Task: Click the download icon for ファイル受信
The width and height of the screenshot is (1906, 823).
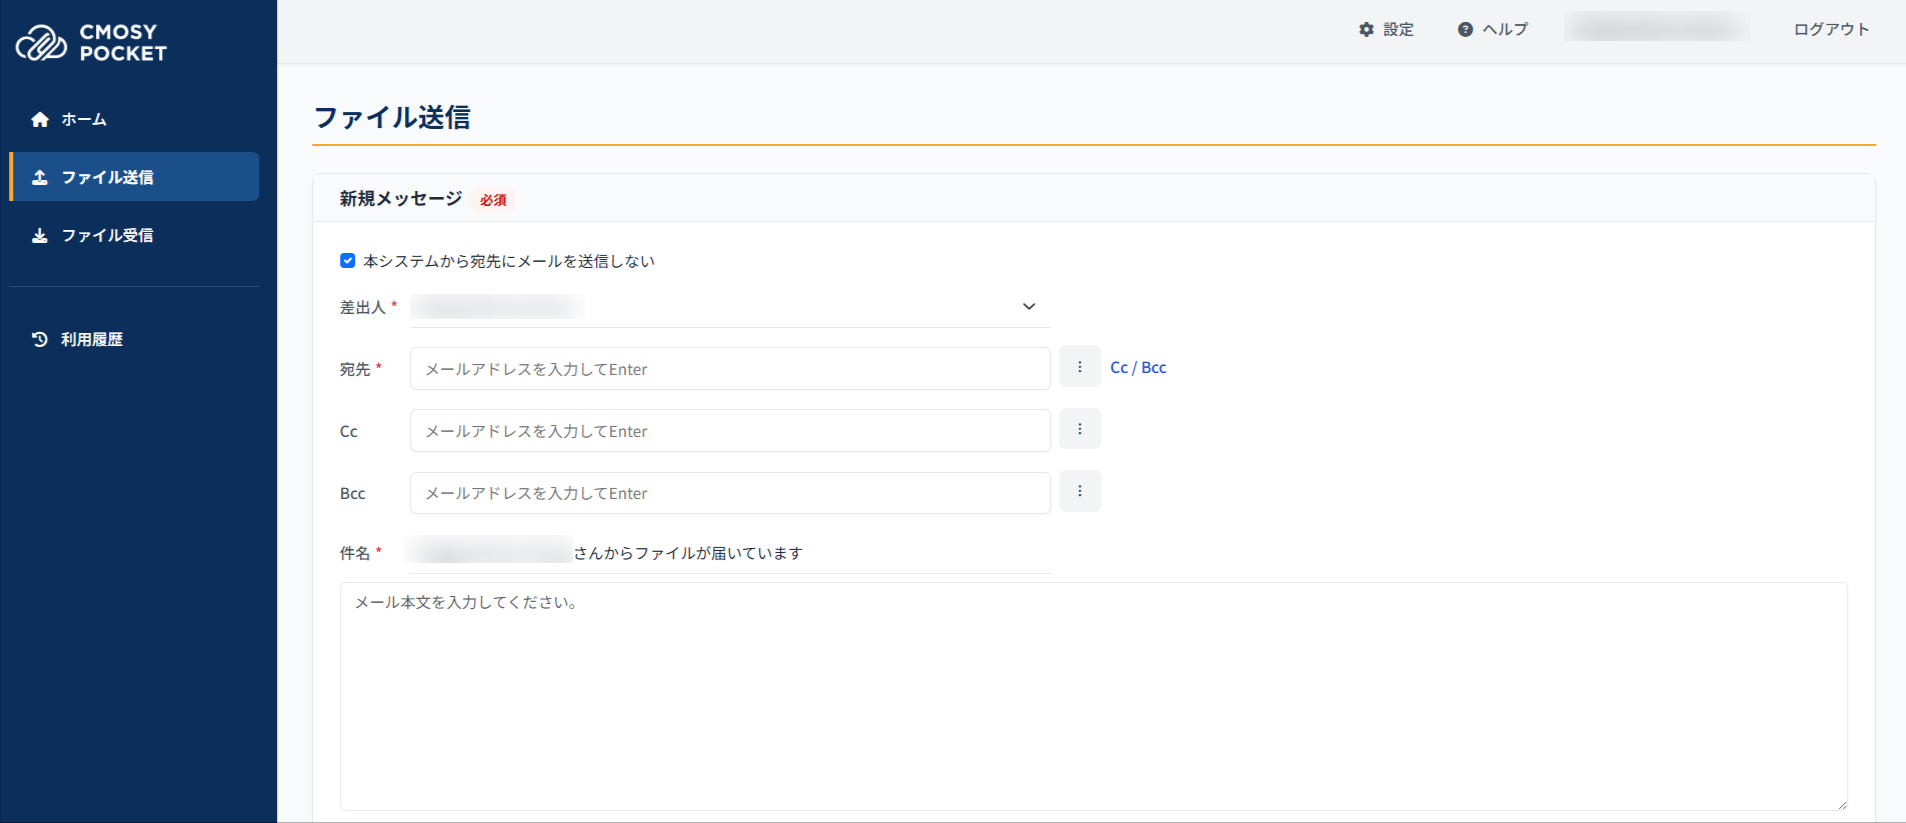Action: click(40, 236)
